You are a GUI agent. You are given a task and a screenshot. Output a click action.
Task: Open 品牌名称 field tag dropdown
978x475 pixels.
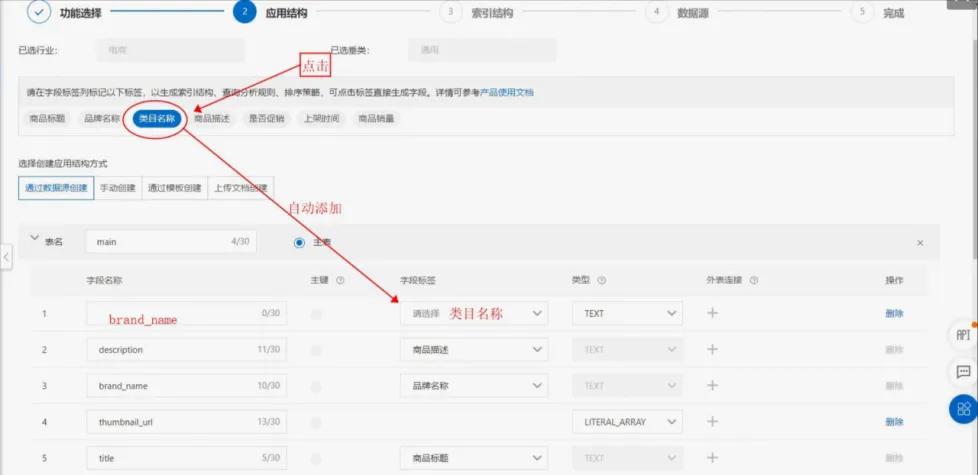474,385
